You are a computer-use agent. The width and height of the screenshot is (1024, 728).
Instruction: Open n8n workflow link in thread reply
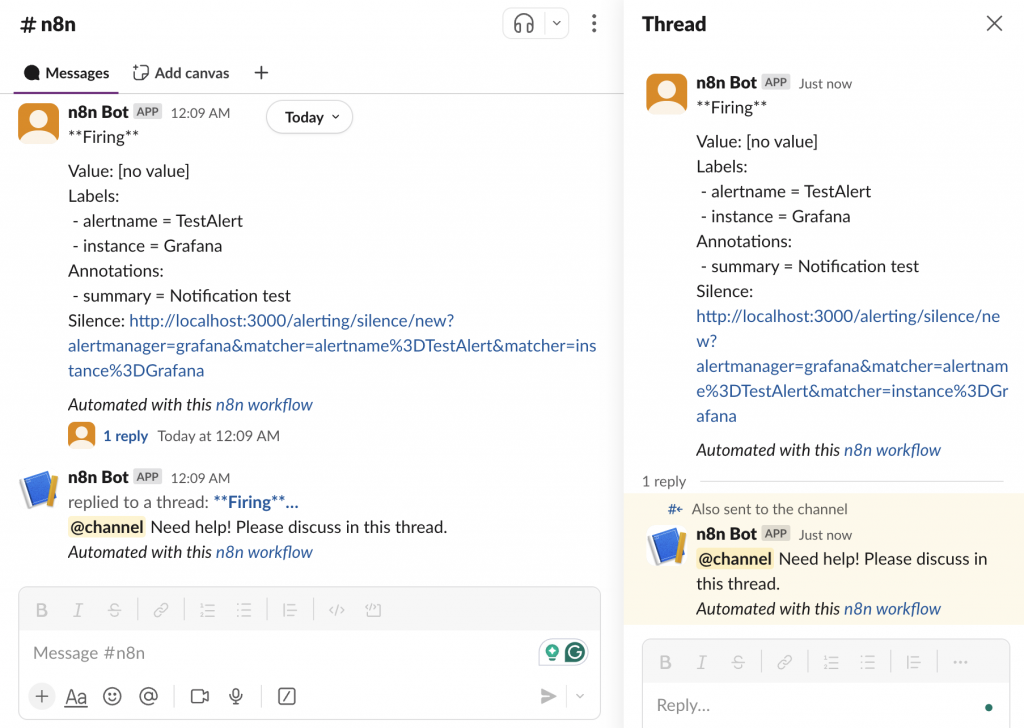click(x=892, y=609)
